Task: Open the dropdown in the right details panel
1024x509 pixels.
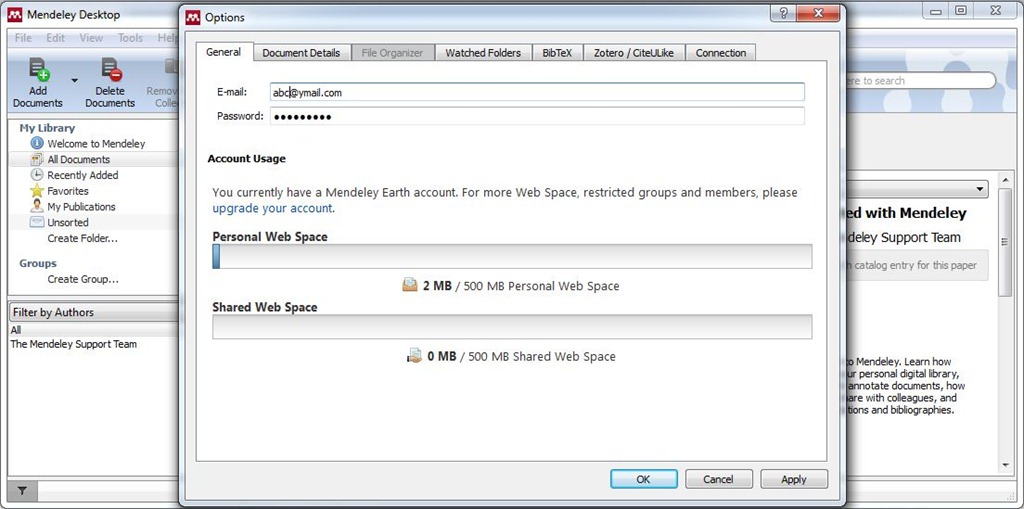Action: pos(917,189)
